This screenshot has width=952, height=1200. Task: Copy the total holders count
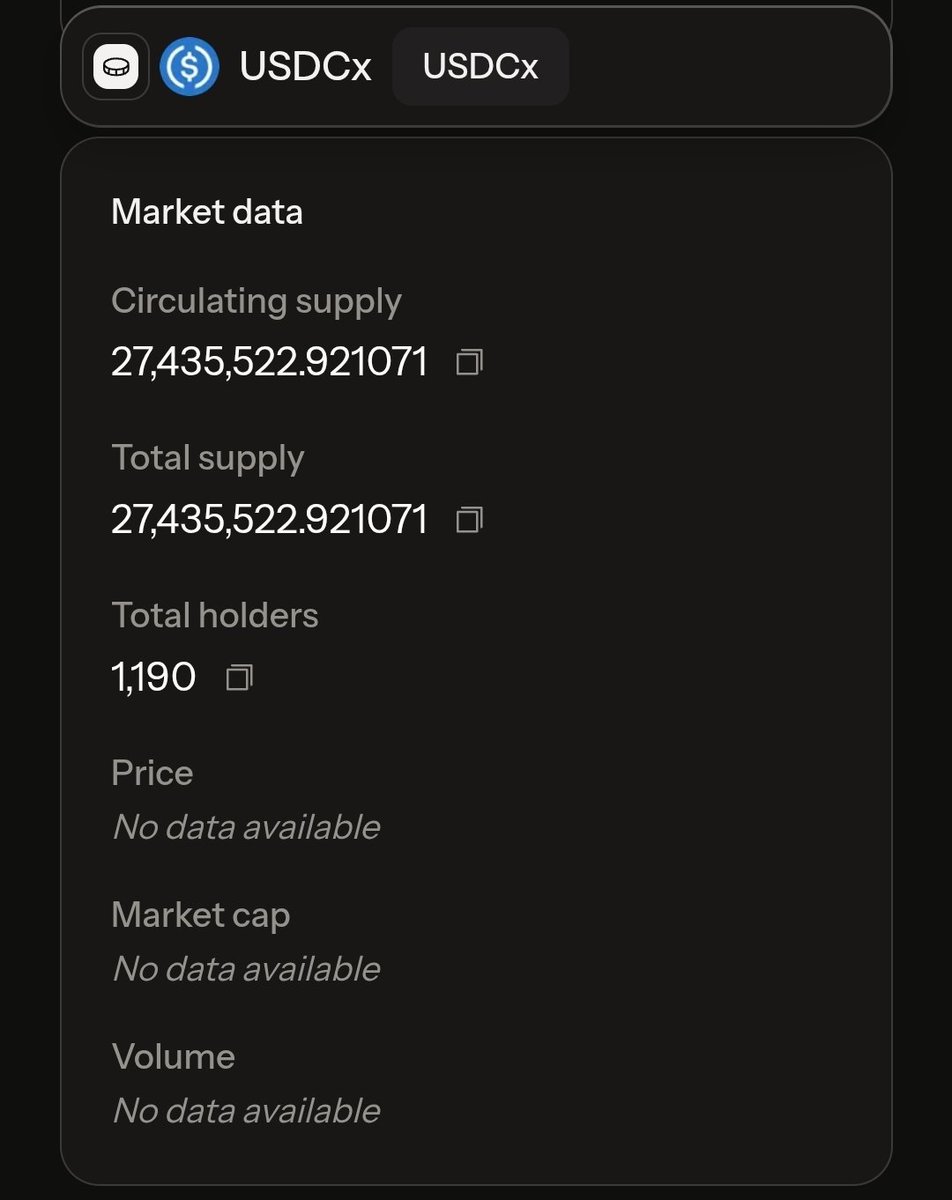coord(239,678)
